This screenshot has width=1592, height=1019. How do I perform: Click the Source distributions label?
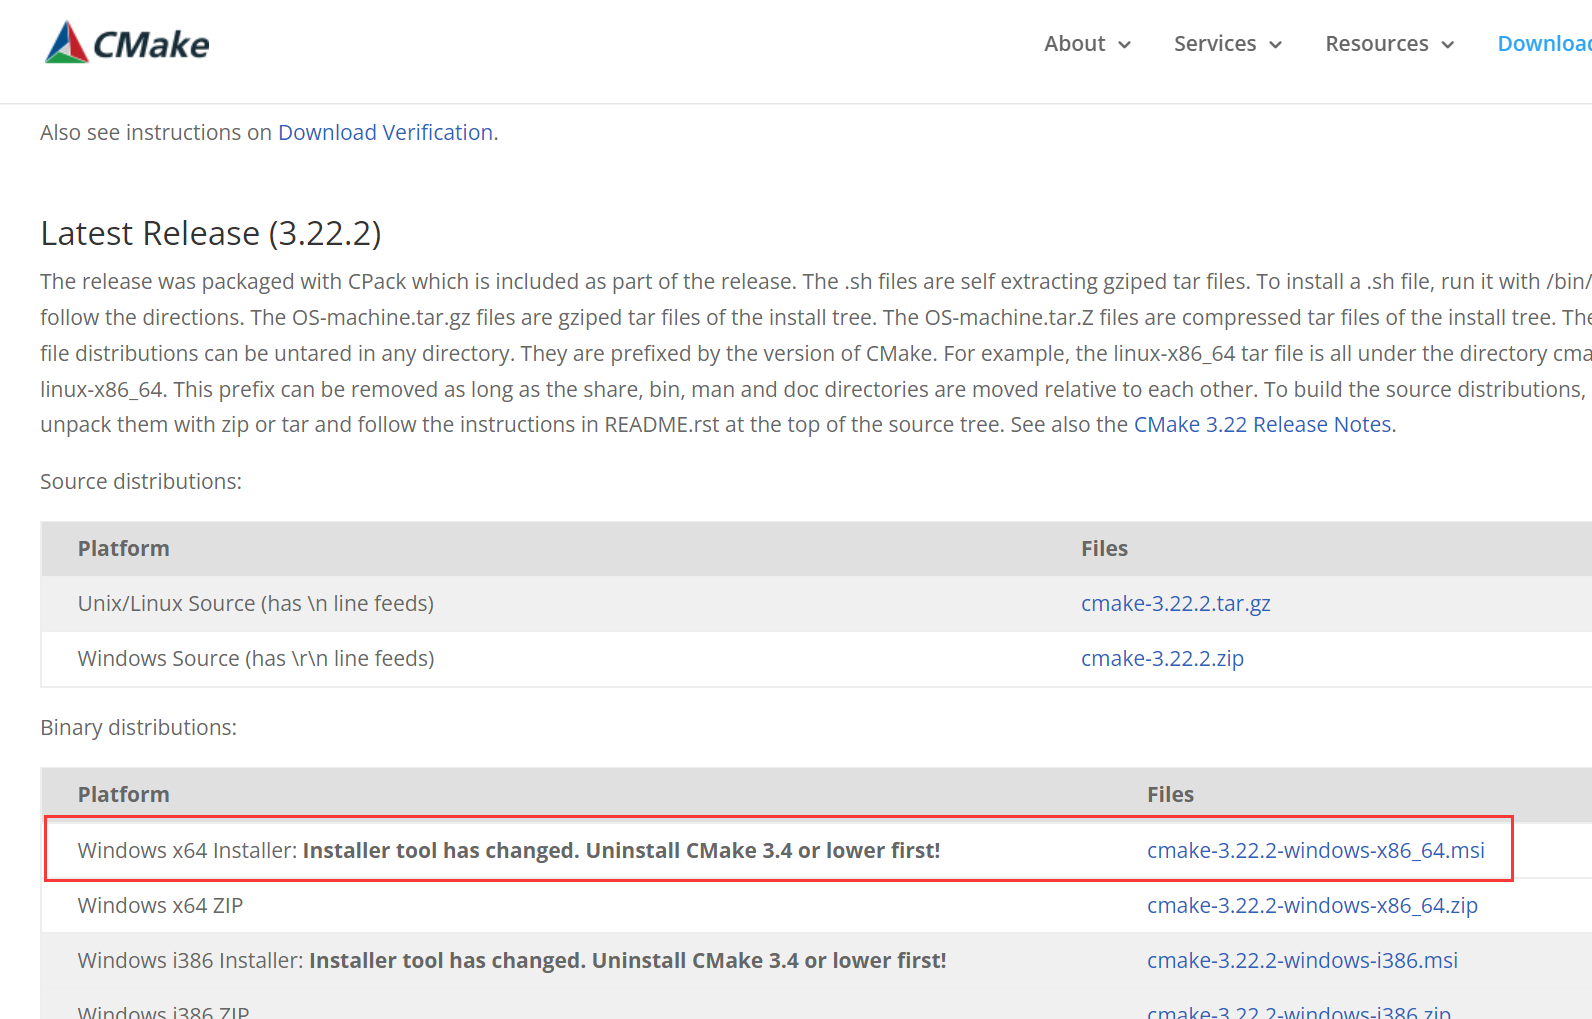point(141,482)
